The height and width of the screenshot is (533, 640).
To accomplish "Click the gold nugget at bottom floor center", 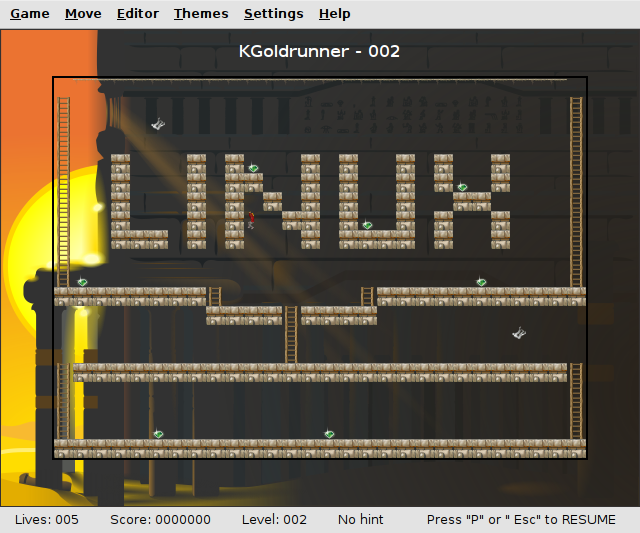I will pyautogui.click(x=329, y=433).
